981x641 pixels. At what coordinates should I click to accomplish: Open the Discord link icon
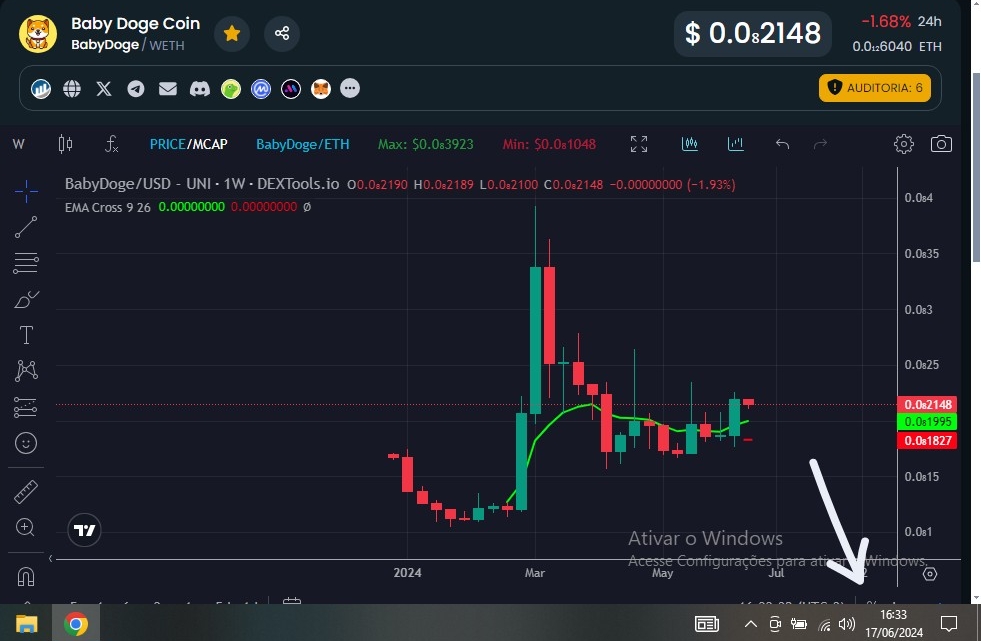pyautogui.click(x=200, y=89)
